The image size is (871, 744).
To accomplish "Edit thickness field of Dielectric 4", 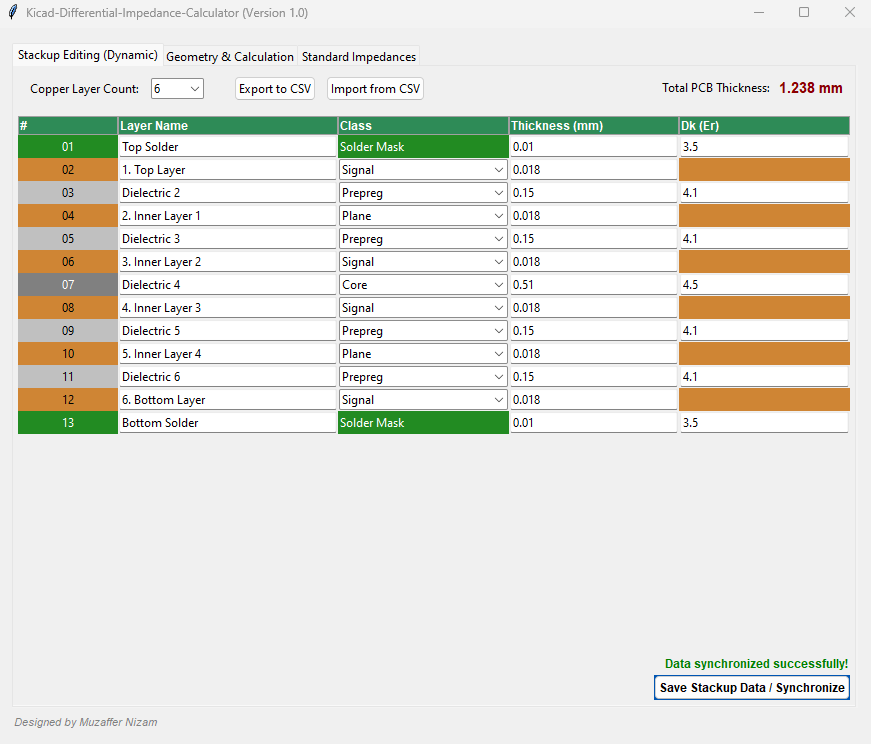I will point(593,285).
